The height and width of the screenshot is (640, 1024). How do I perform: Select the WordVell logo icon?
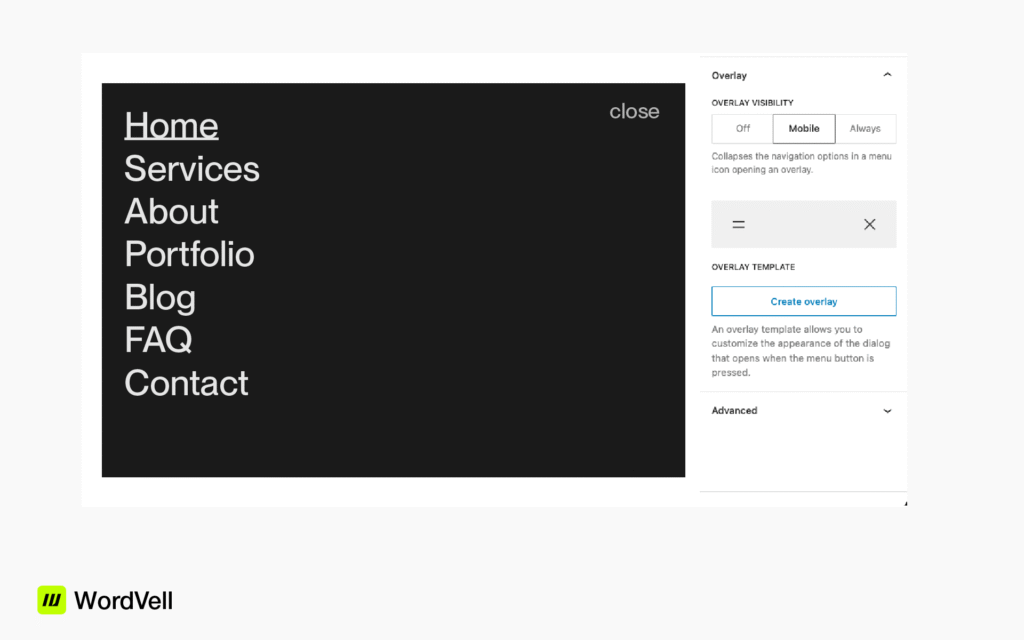pos(51,600)
